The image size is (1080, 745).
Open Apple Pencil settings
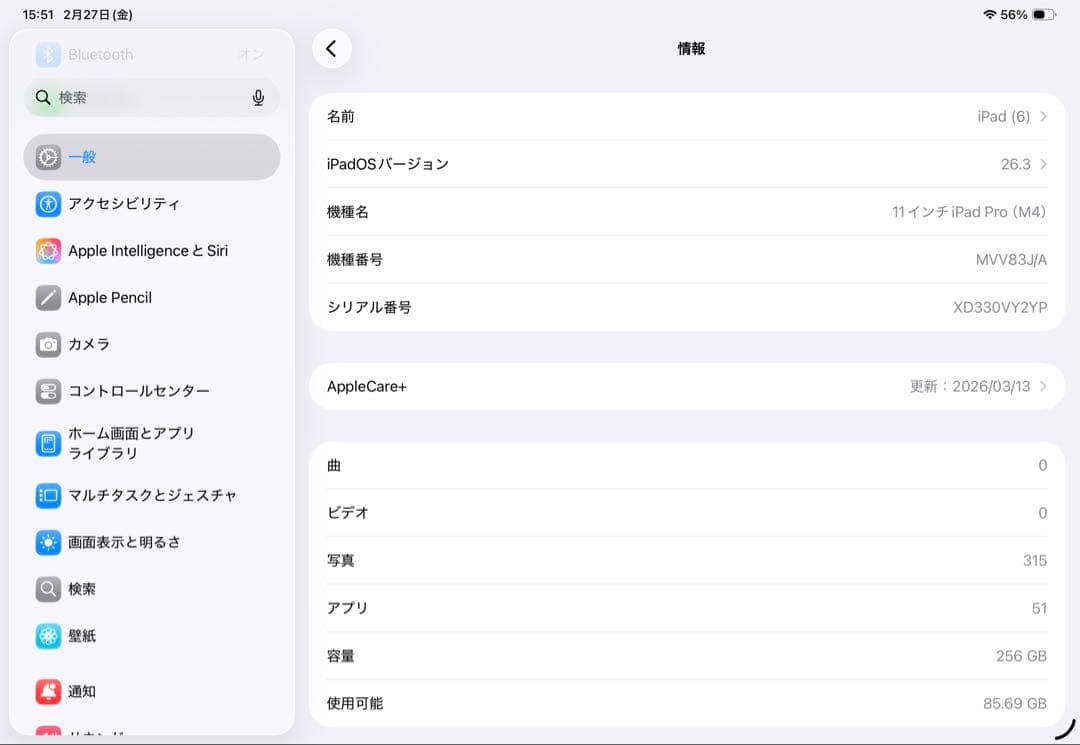tap(152, 297)
